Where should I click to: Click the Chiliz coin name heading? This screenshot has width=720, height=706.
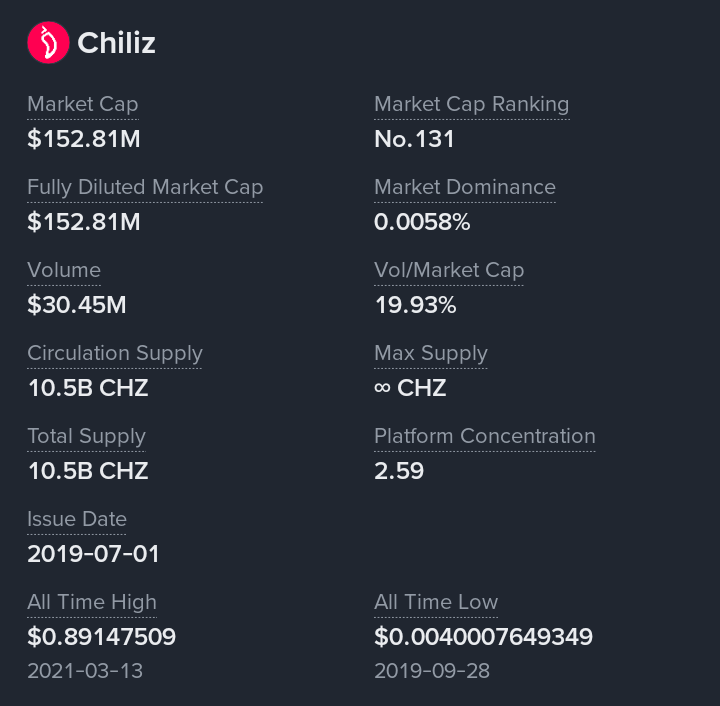point(116,43)
